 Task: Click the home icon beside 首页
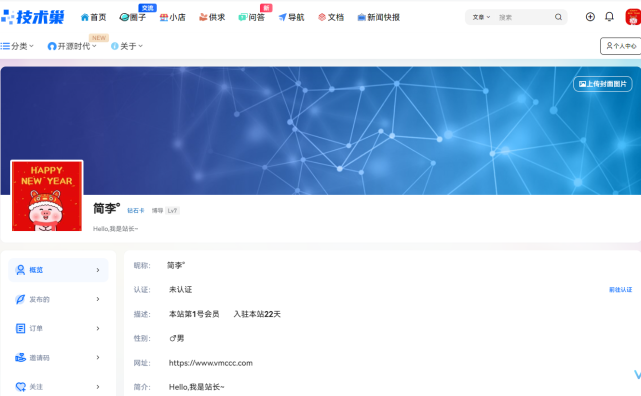(x=85, y=17)
